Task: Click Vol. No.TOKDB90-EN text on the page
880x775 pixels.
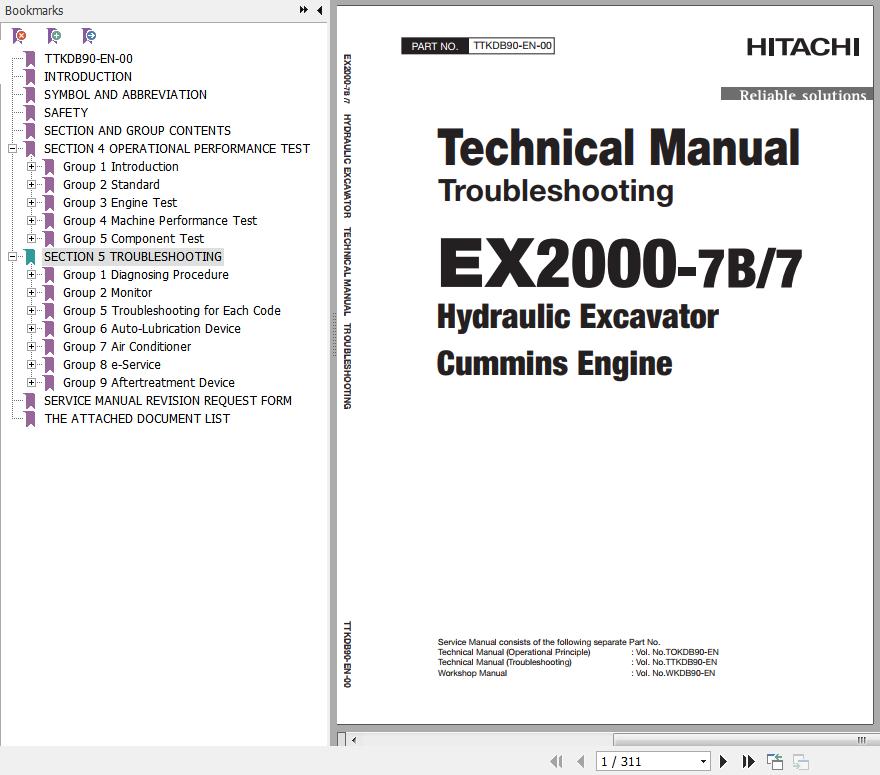Action: [x=677, y=652]
